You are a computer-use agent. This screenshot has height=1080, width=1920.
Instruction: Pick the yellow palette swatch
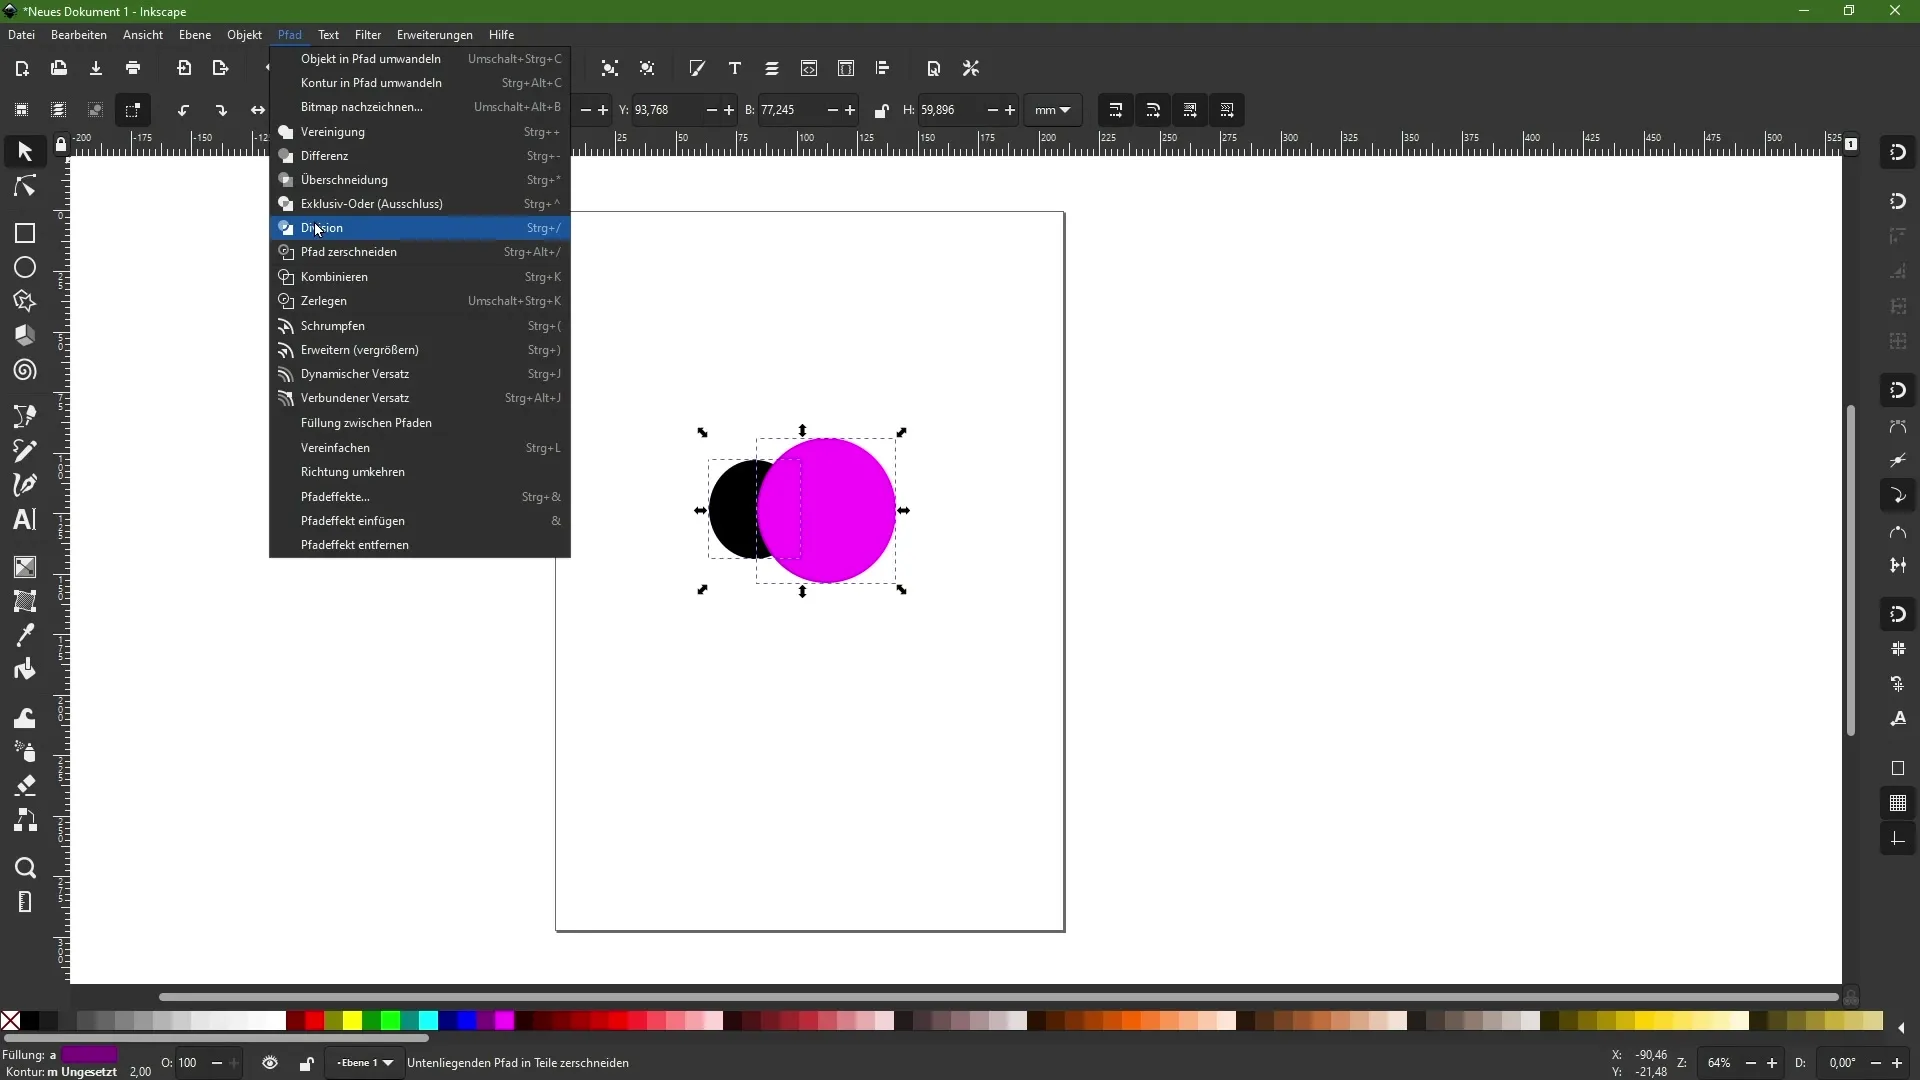[x=353, y=1021]
